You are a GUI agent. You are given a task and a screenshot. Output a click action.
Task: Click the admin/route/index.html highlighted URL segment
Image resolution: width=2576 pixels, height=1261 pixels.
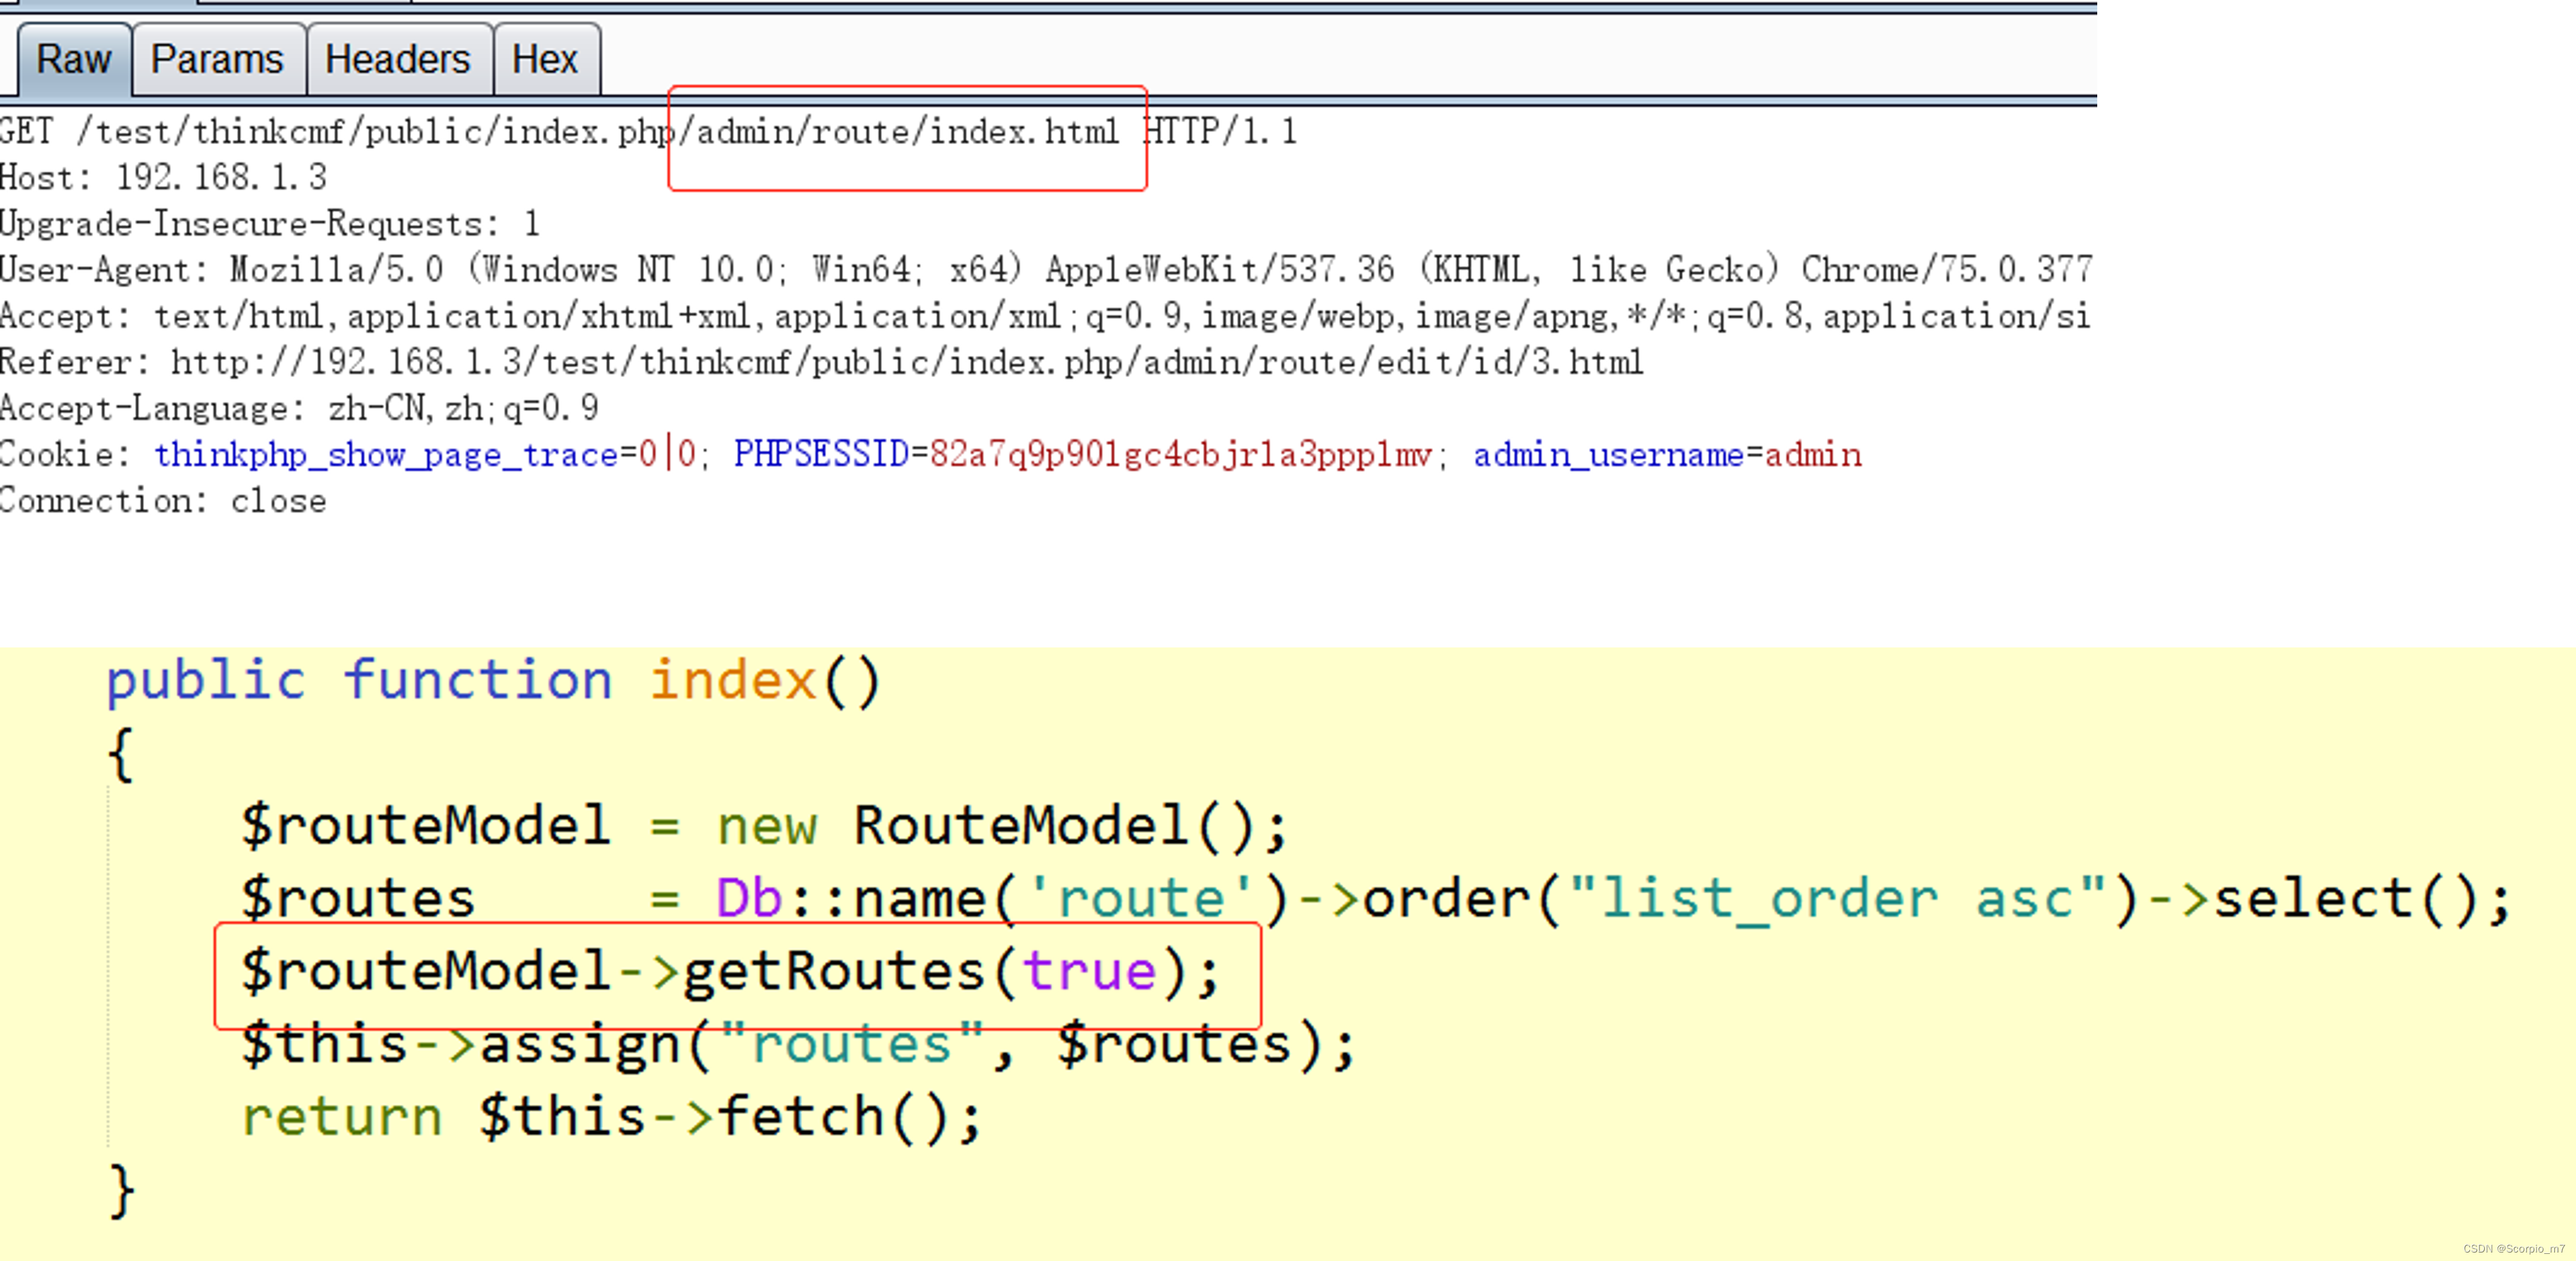(906, 132)
